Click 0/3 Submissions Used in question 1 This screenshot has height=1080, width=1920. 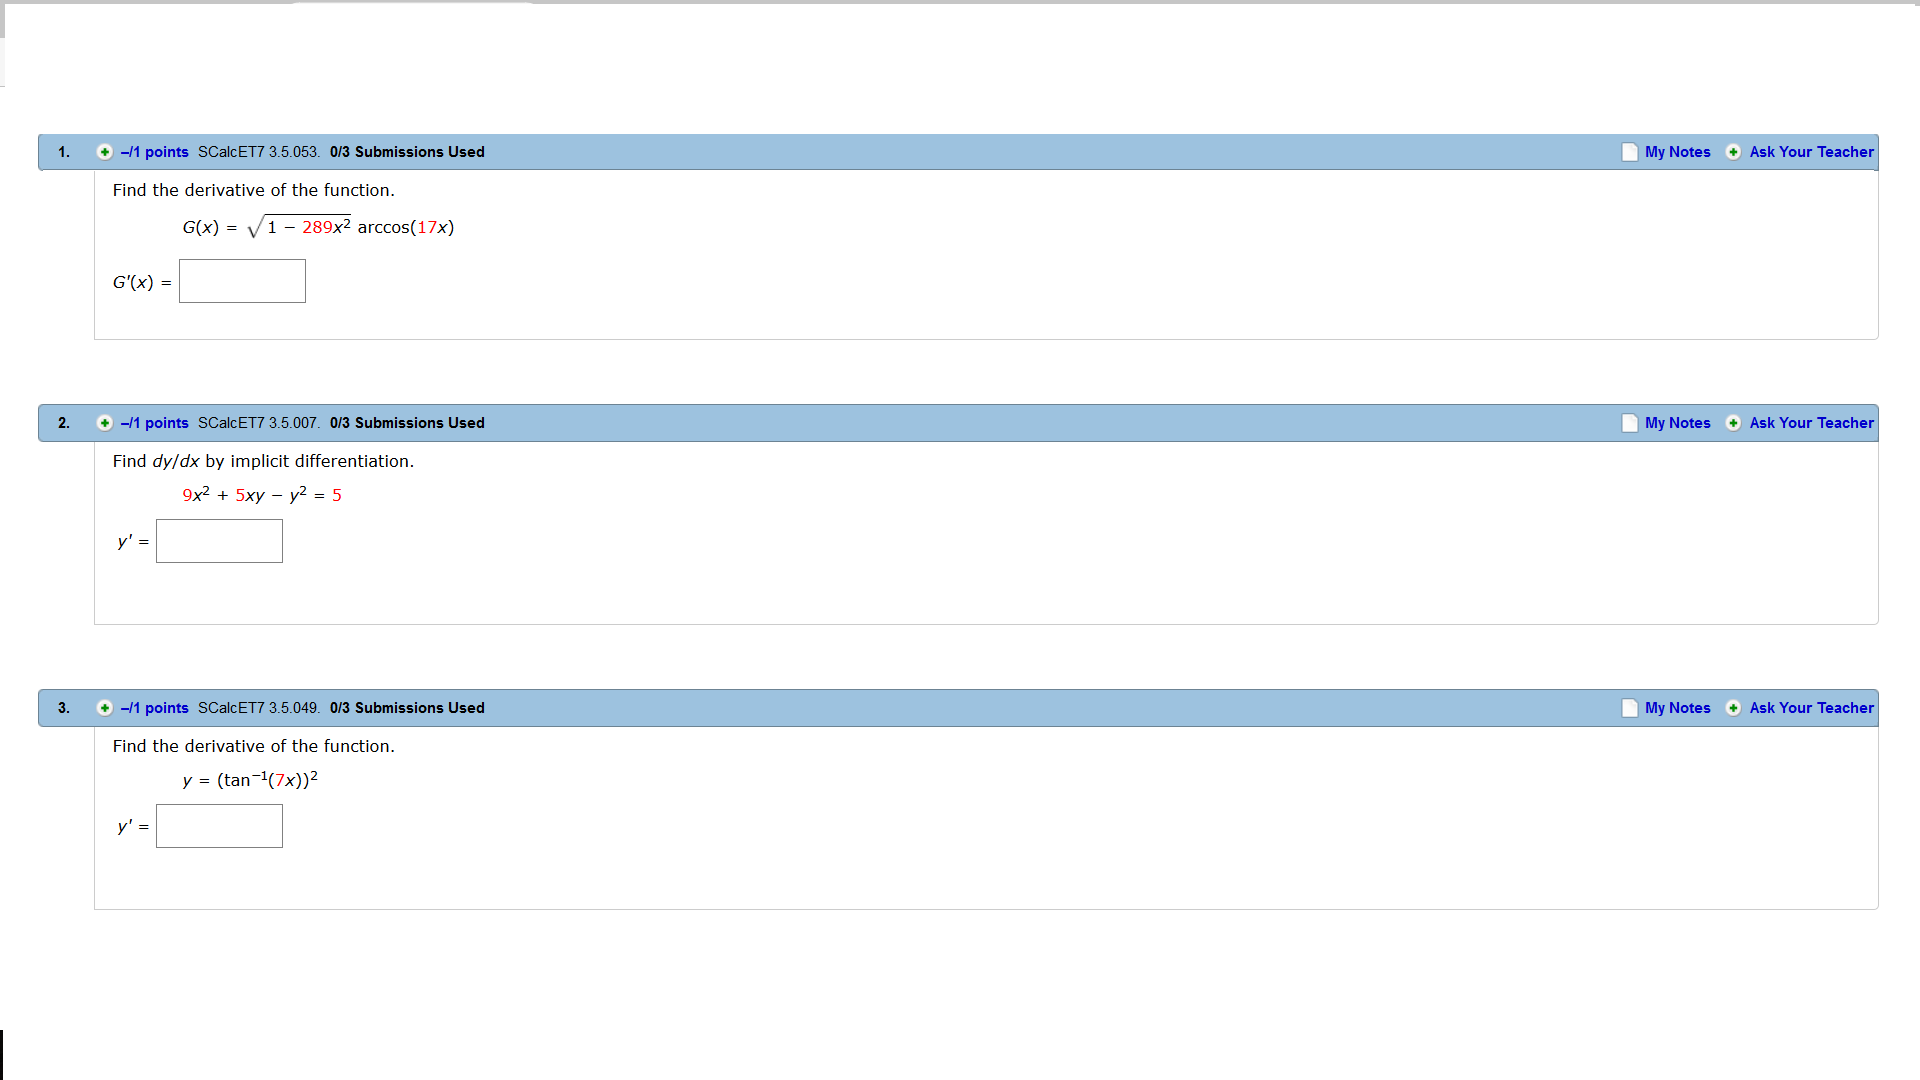pos(407,152)
